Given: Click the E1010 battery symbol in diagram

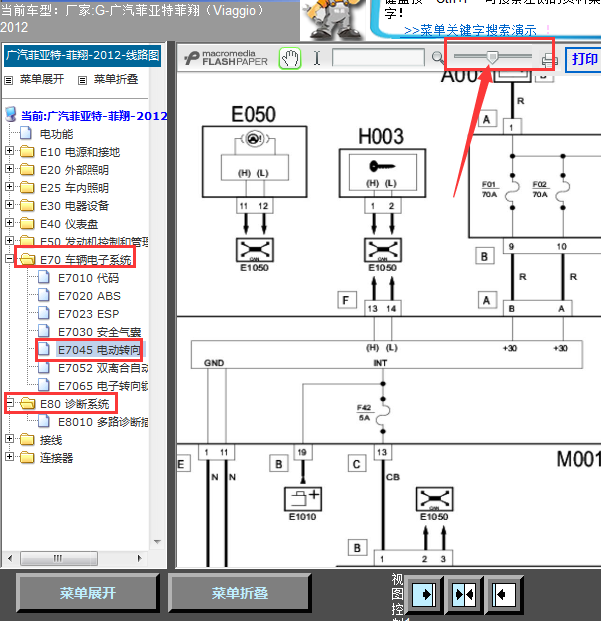Looking at the screenshot, I should [303, 499].
